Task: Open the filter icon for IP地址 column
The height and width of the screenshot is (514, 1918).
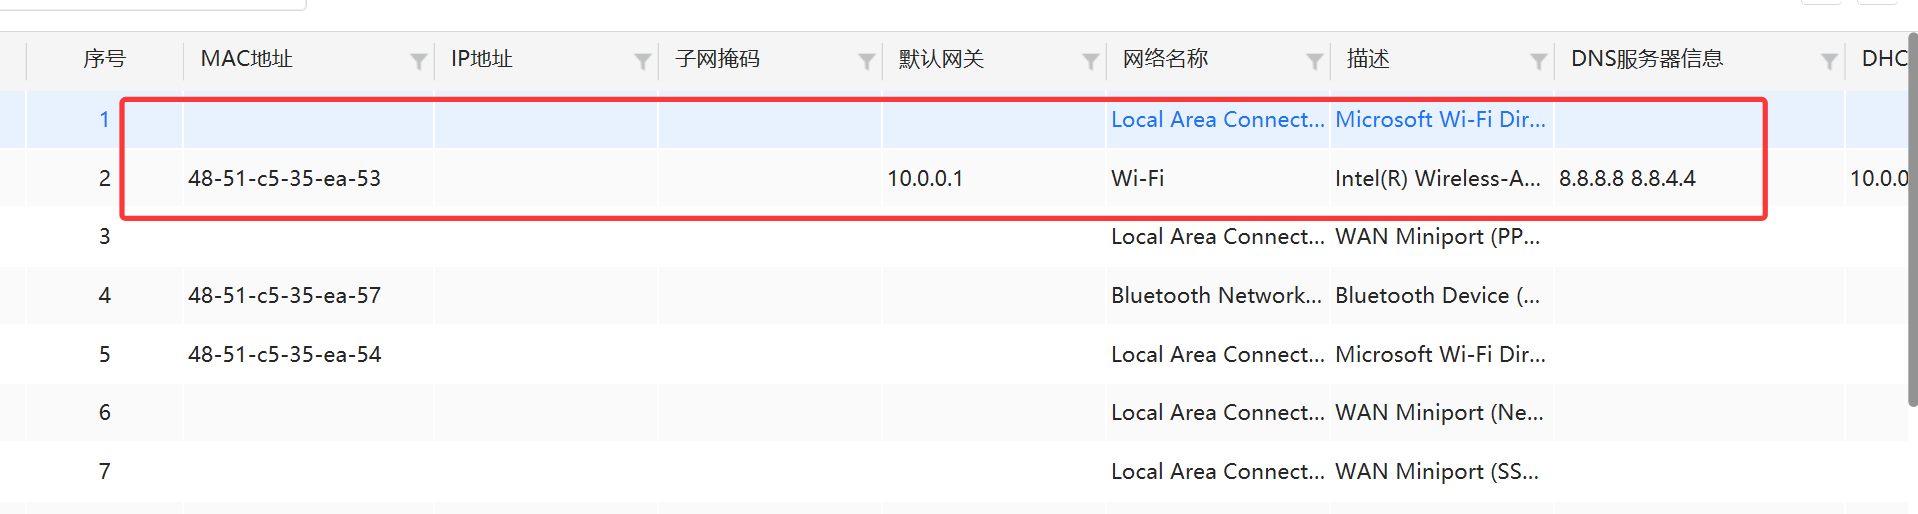Action: tap(643, 62)
